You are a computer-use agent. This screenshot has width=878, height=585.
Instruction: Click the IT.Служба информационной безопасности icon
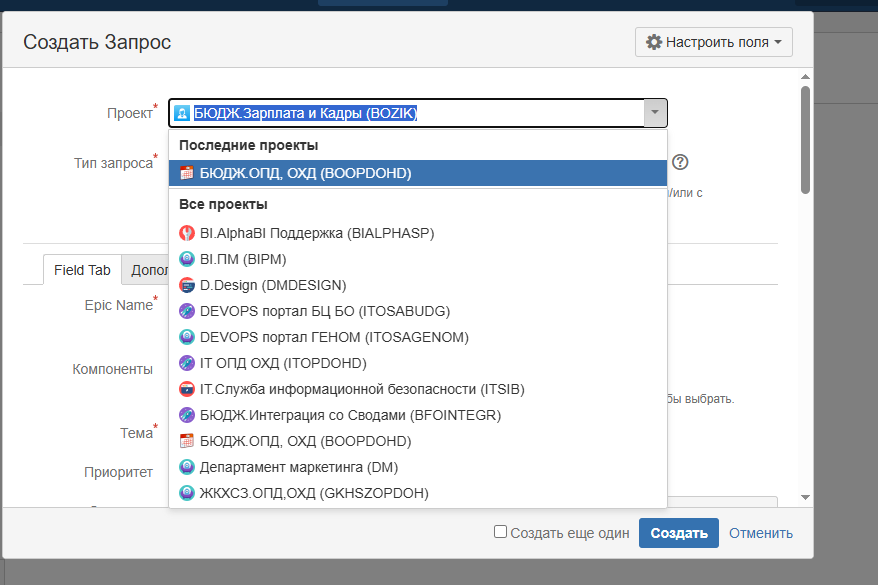[x=186, y=389]
